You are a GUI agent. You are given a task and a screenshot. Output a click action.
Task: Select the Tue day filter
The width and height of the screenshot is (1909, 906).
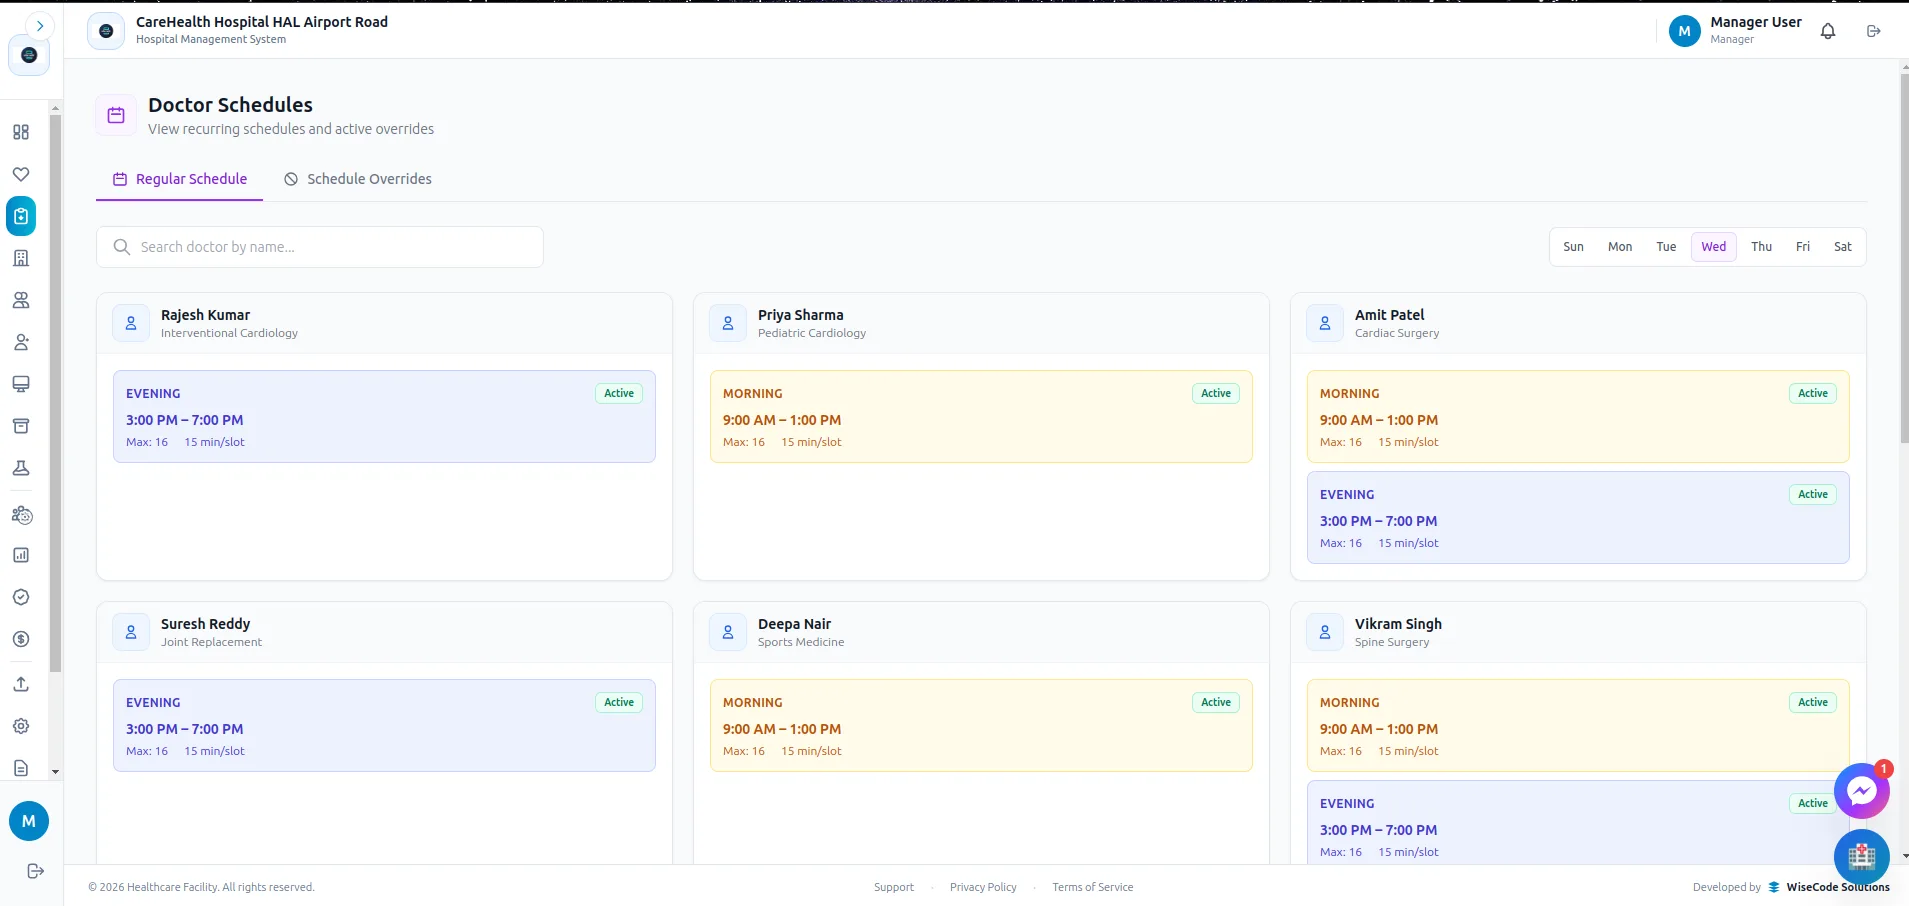[1666, 247]
